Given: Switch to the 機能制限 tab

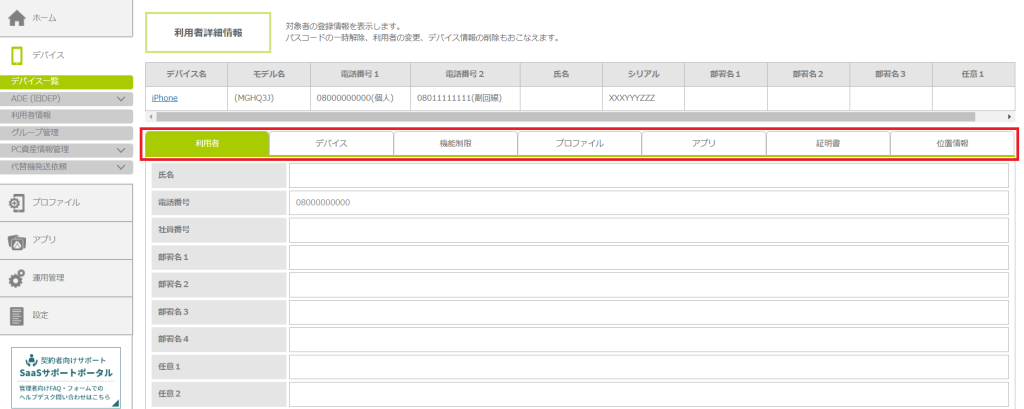Looking at the screenshot, I should (455, 144).
